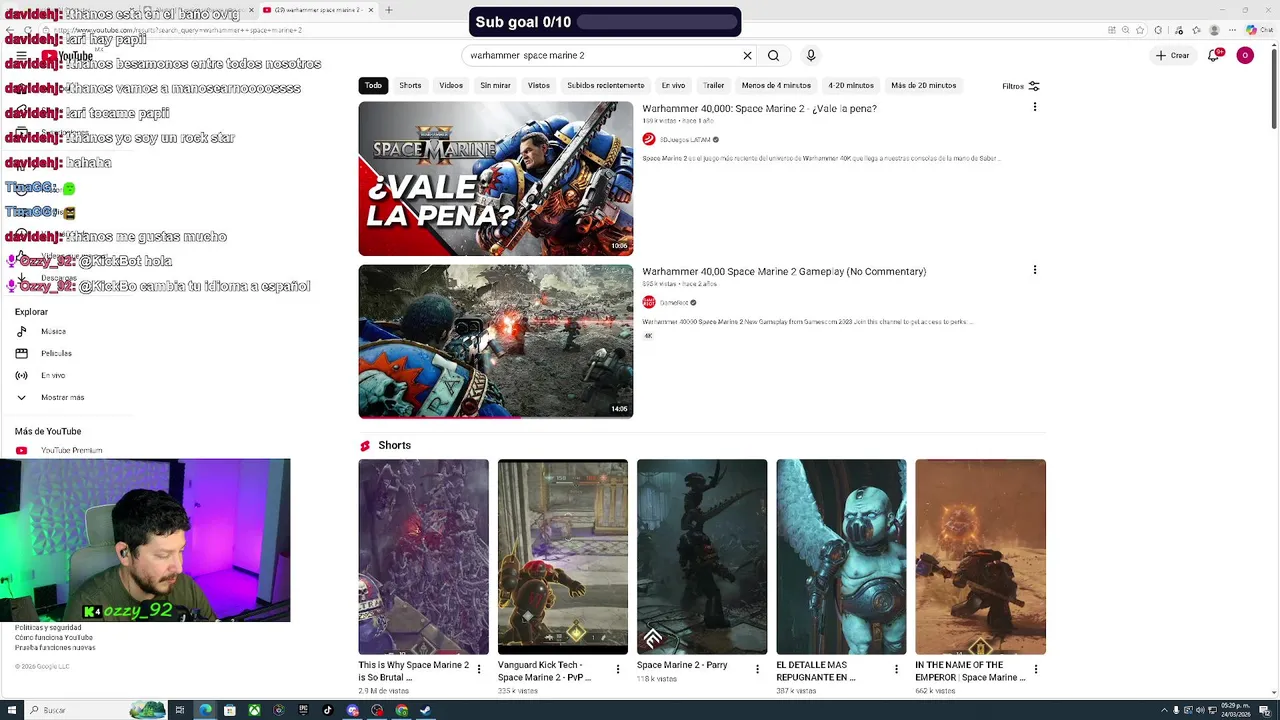
Task: Click Música icon in Explorar sidebar
Action: point(21,331)
